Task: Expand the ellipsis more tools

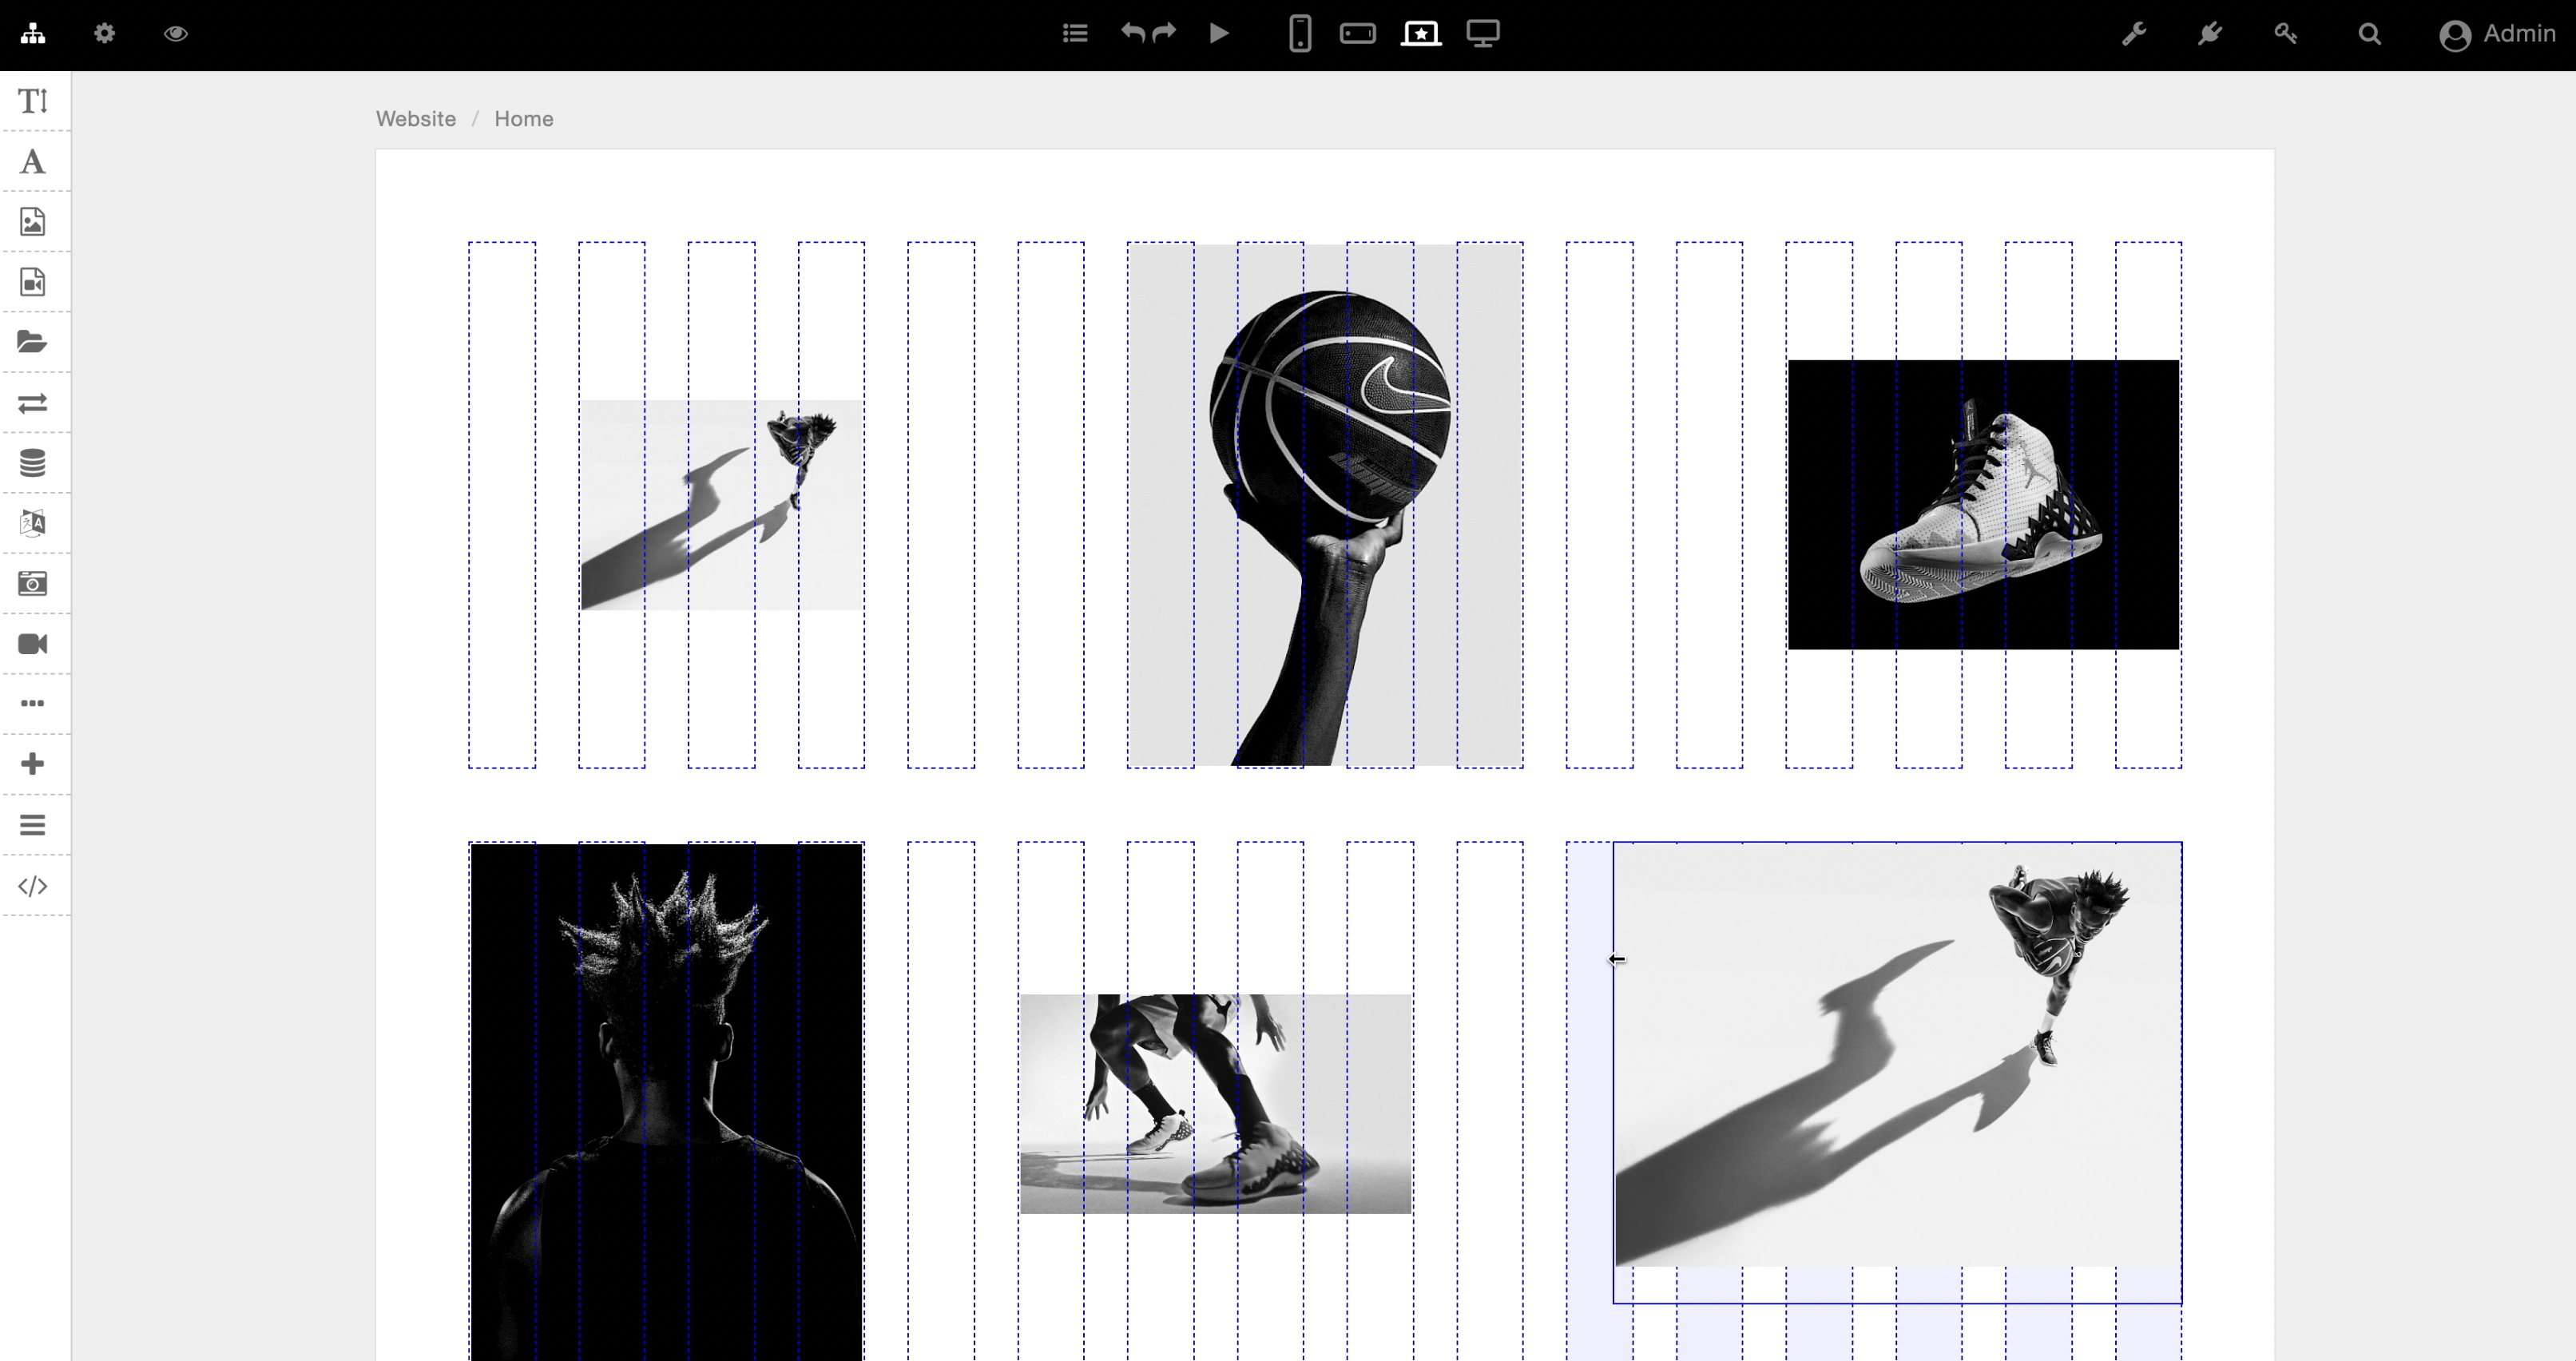Action: pos(33,703)
